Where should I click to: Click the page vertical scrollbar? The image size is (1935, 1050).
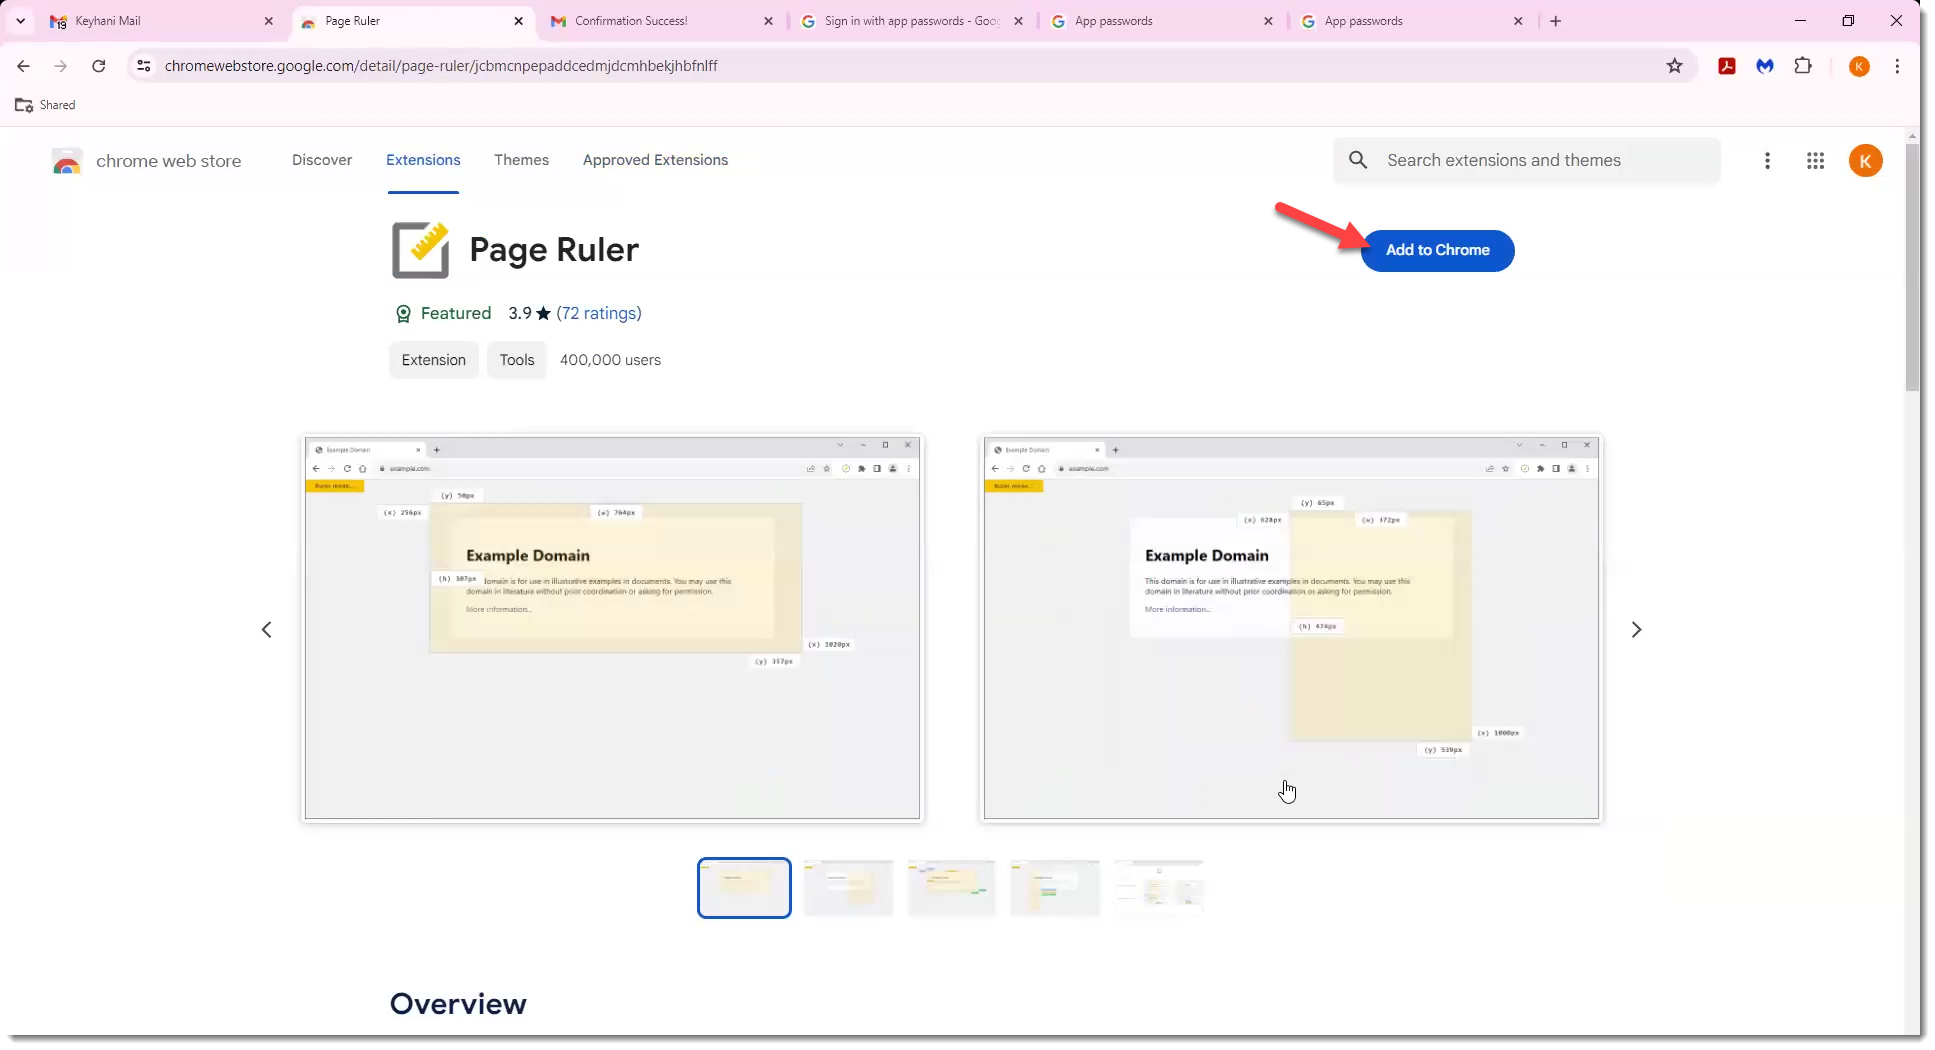click(1911, 268)
